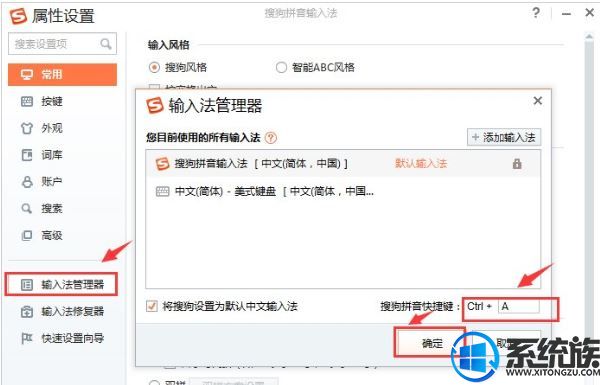
Task: Click the orange help icon beside 所有输入法
Action: pyautogui.click(x=271, y=137)
